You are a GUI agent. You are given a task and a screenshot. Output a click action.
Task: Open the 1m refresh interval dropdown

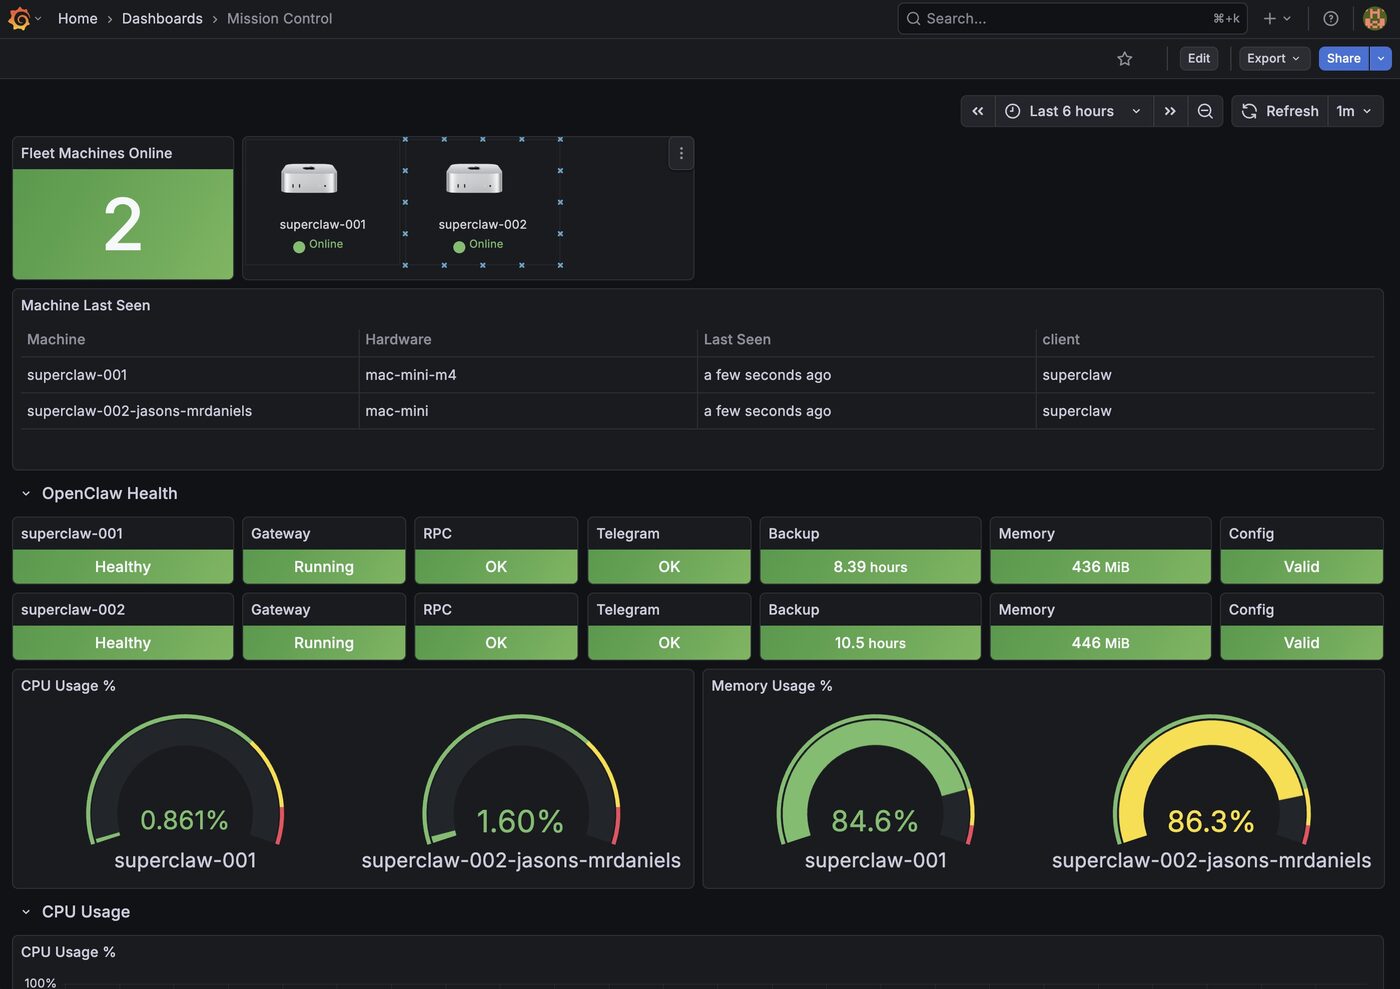1354,111
